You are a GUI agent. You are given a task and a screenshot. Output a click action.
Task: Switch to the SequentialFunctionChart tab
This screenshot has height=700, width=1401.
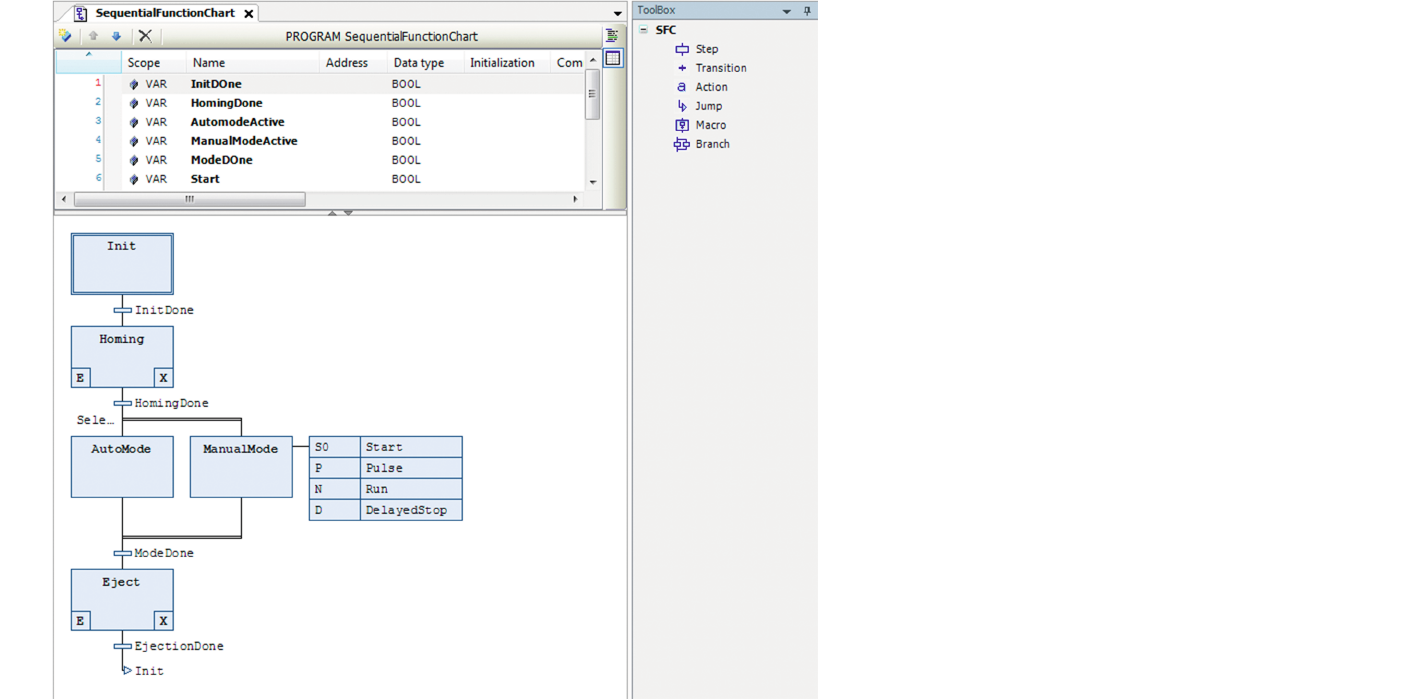[x=164, y=13]
